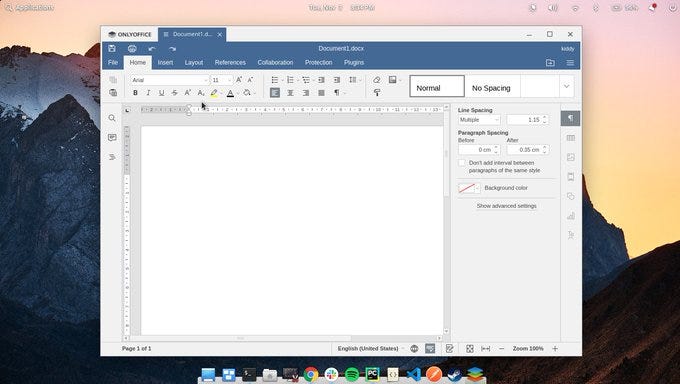Print the document with the printer icon
Viewport: 680px width, 384px height.
click(132, 49)
